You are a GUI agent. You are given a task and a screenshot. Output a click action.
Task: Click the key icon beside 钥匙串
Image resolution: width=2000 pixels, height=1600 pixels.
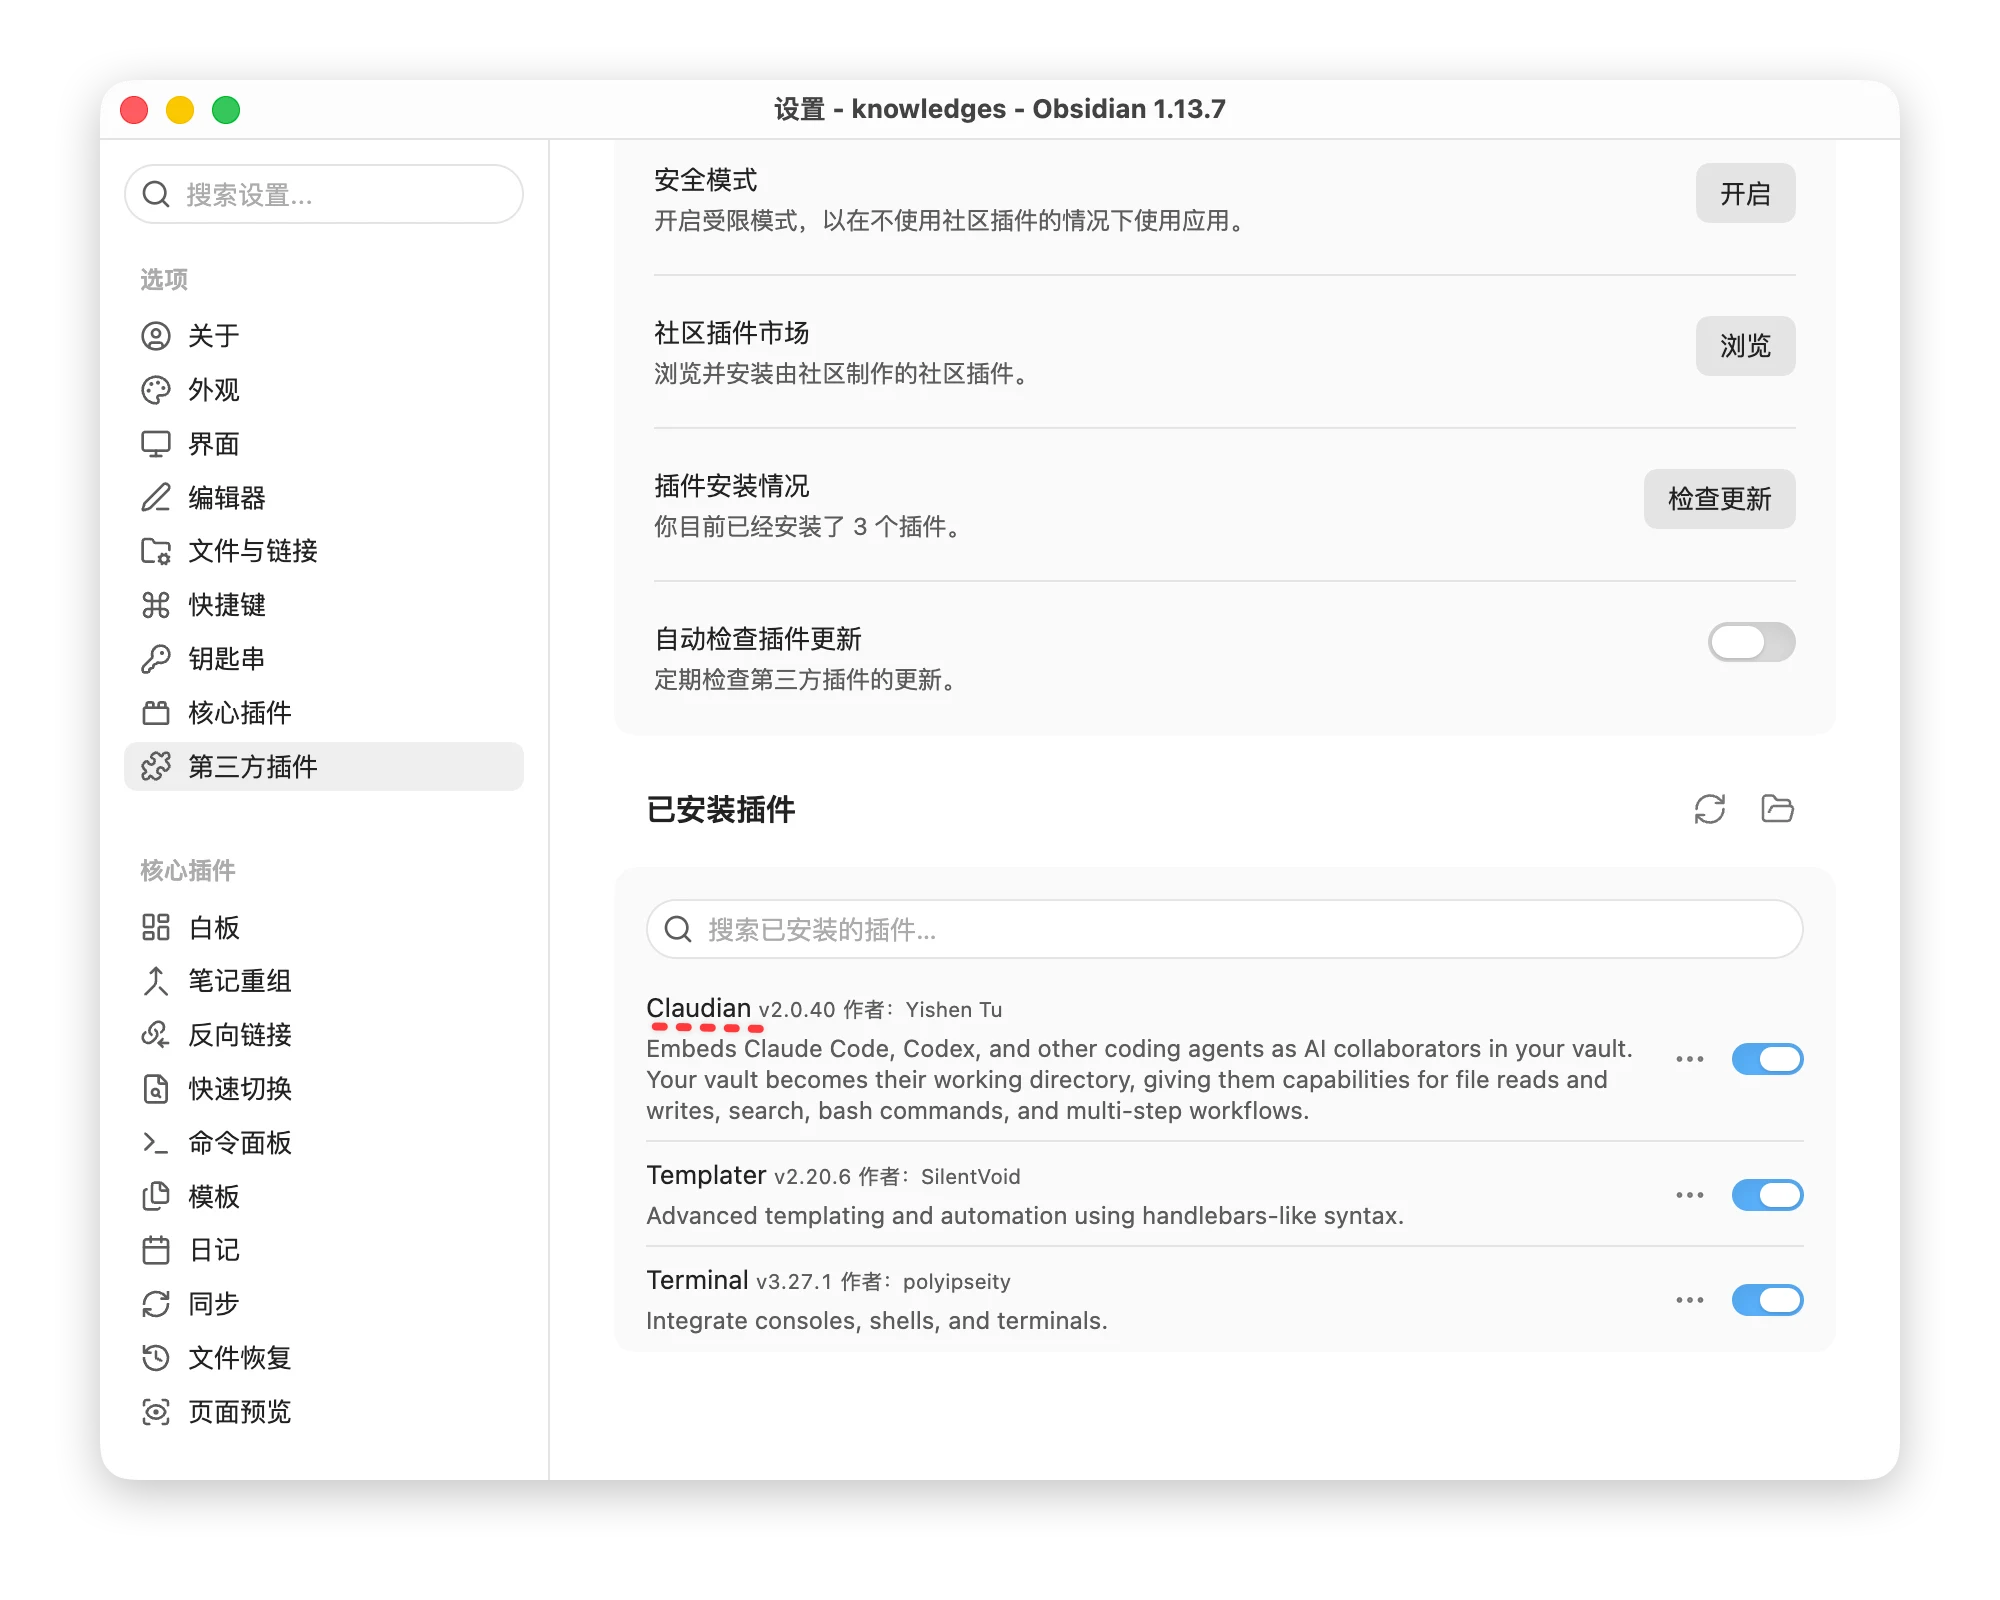[156, 659]
